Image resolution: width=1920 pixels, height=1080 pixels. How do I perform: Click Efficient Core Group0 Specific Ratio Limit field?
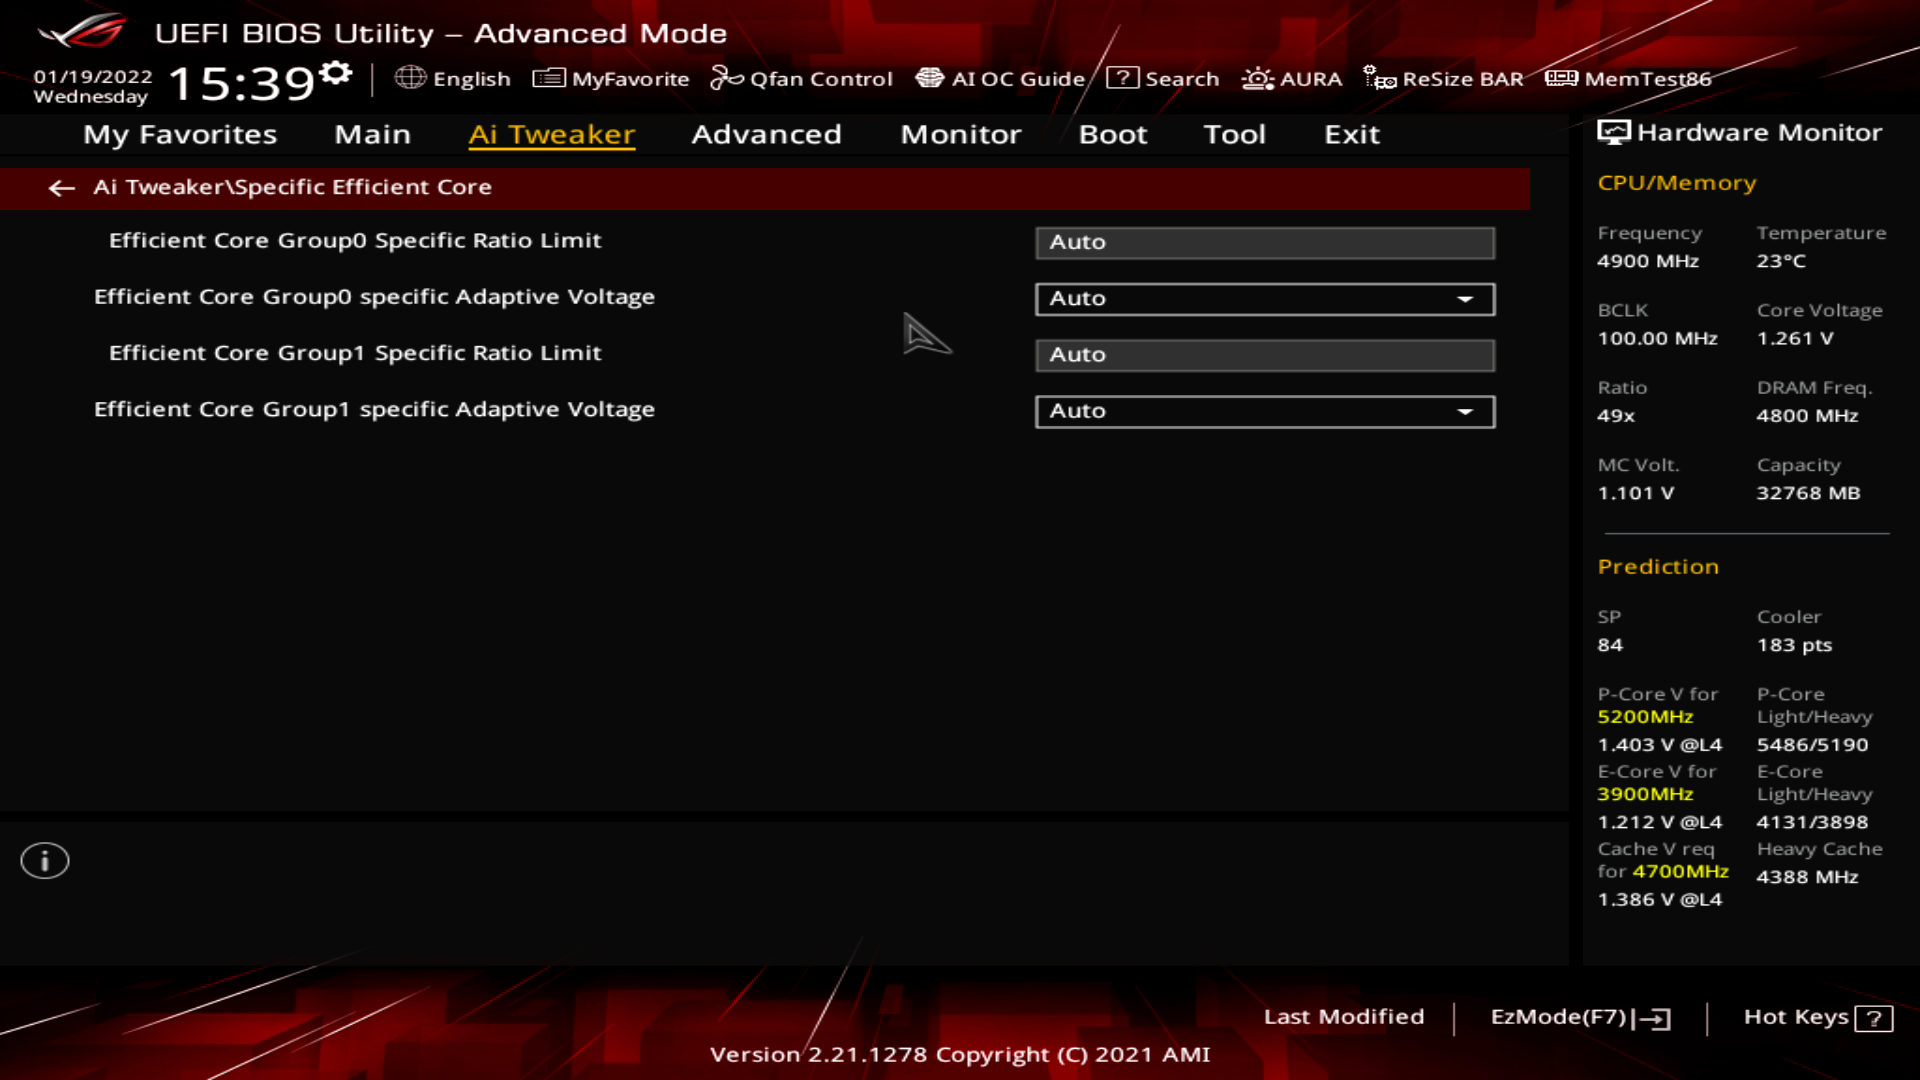(x=1265, y=242)
